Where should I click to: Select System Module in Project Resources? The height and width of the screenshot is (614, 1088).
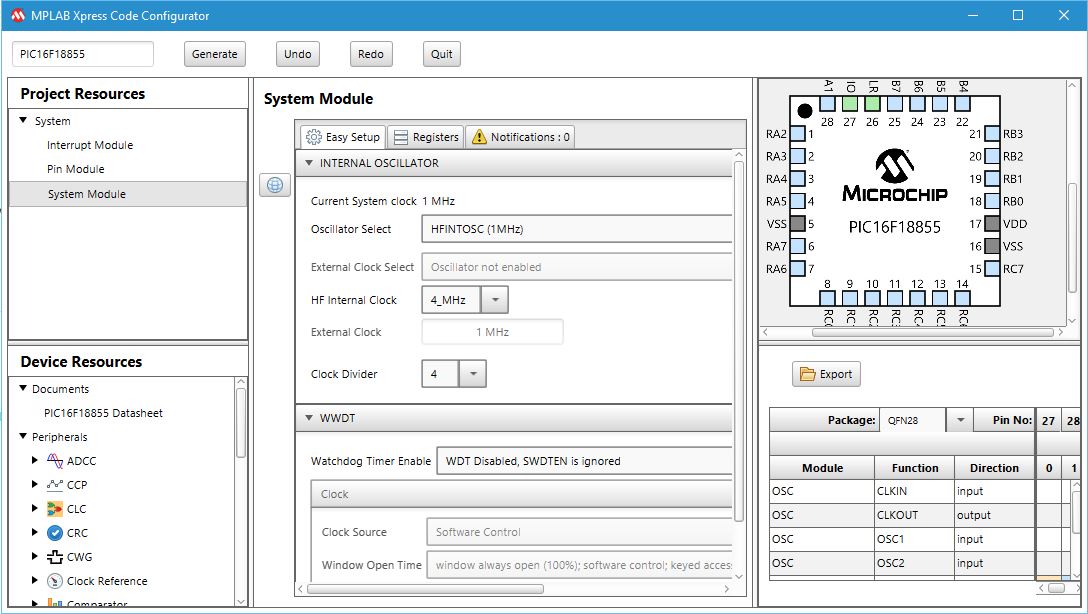tap(128, 194)
